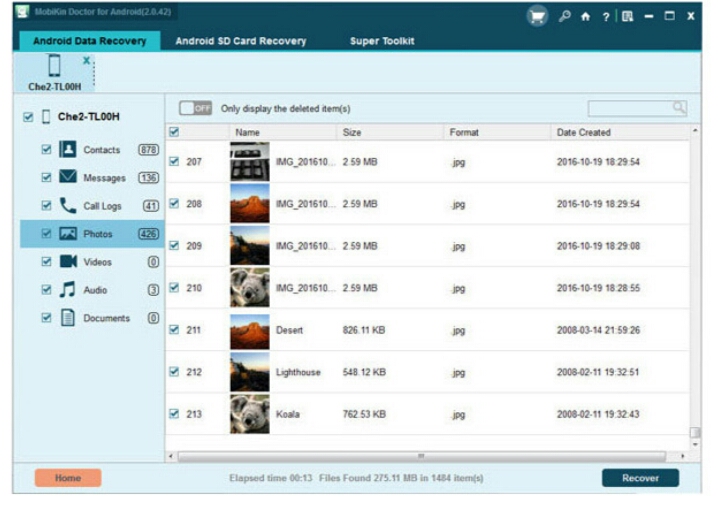Image resolution: width=720 pixels, height=505 pixels.
Task: Click the key register icon
Action: [x=566, y=16]
